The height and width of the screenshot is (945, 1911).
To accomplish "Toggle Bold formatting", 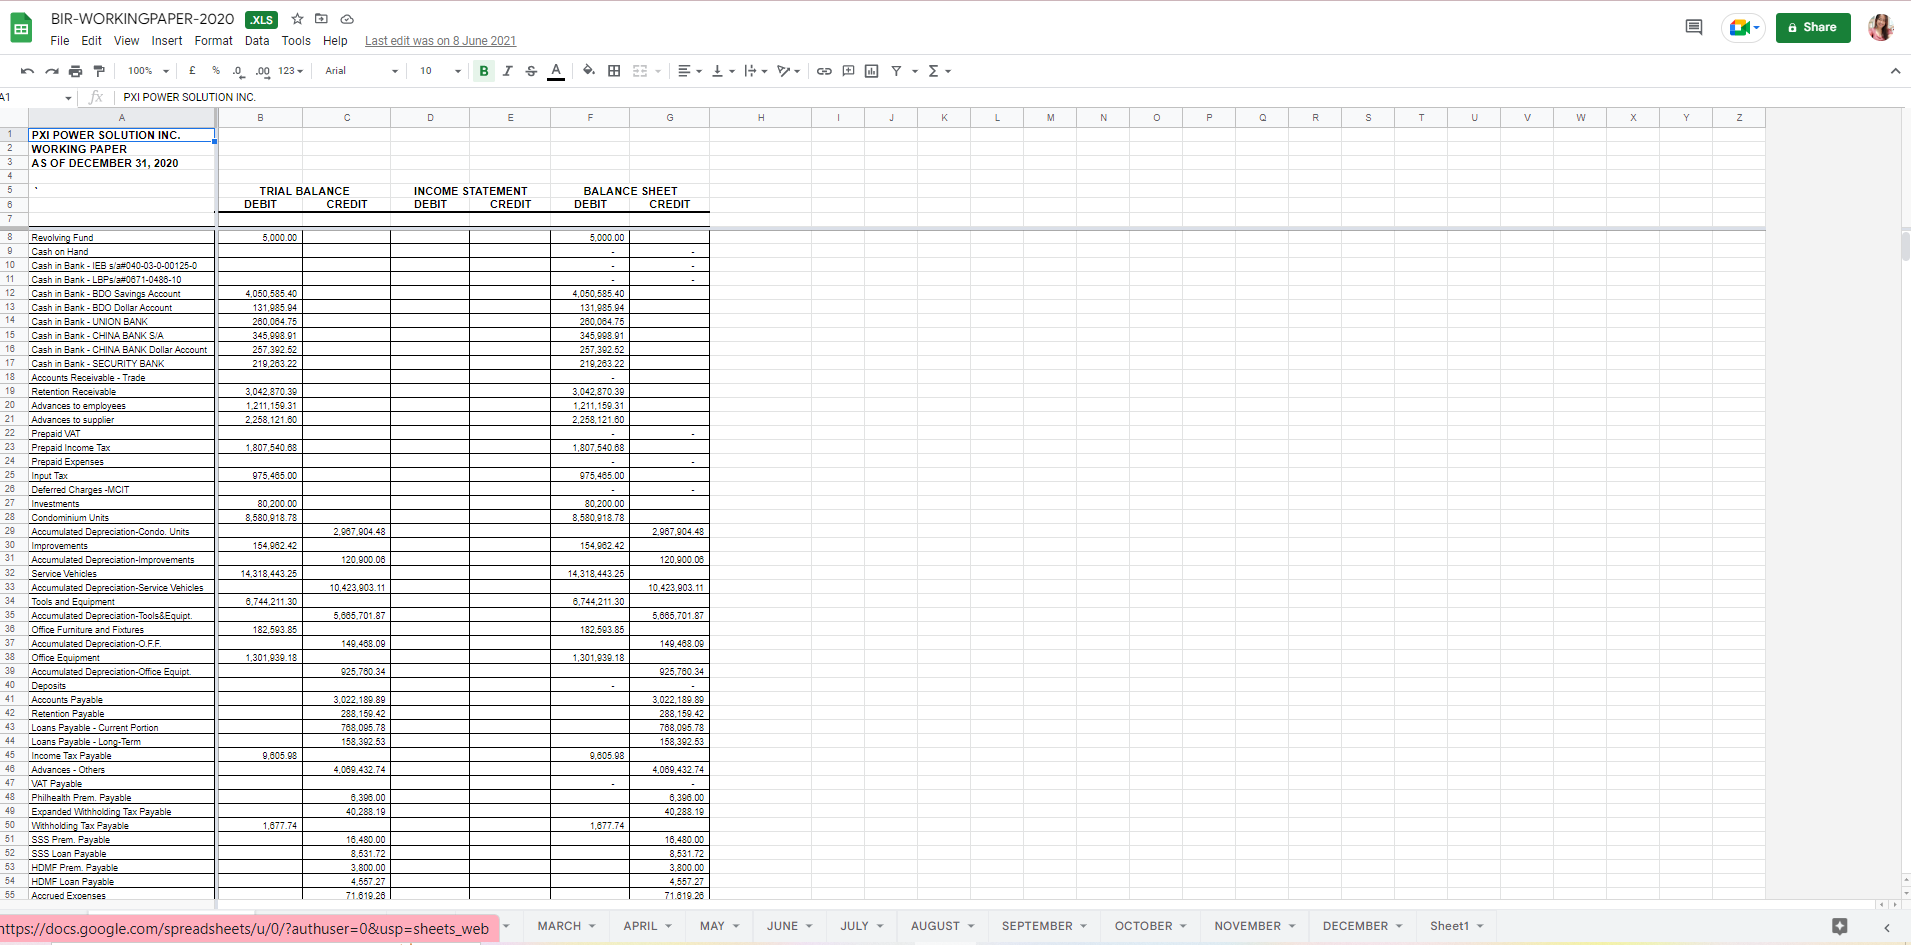I will pos(484,71).
